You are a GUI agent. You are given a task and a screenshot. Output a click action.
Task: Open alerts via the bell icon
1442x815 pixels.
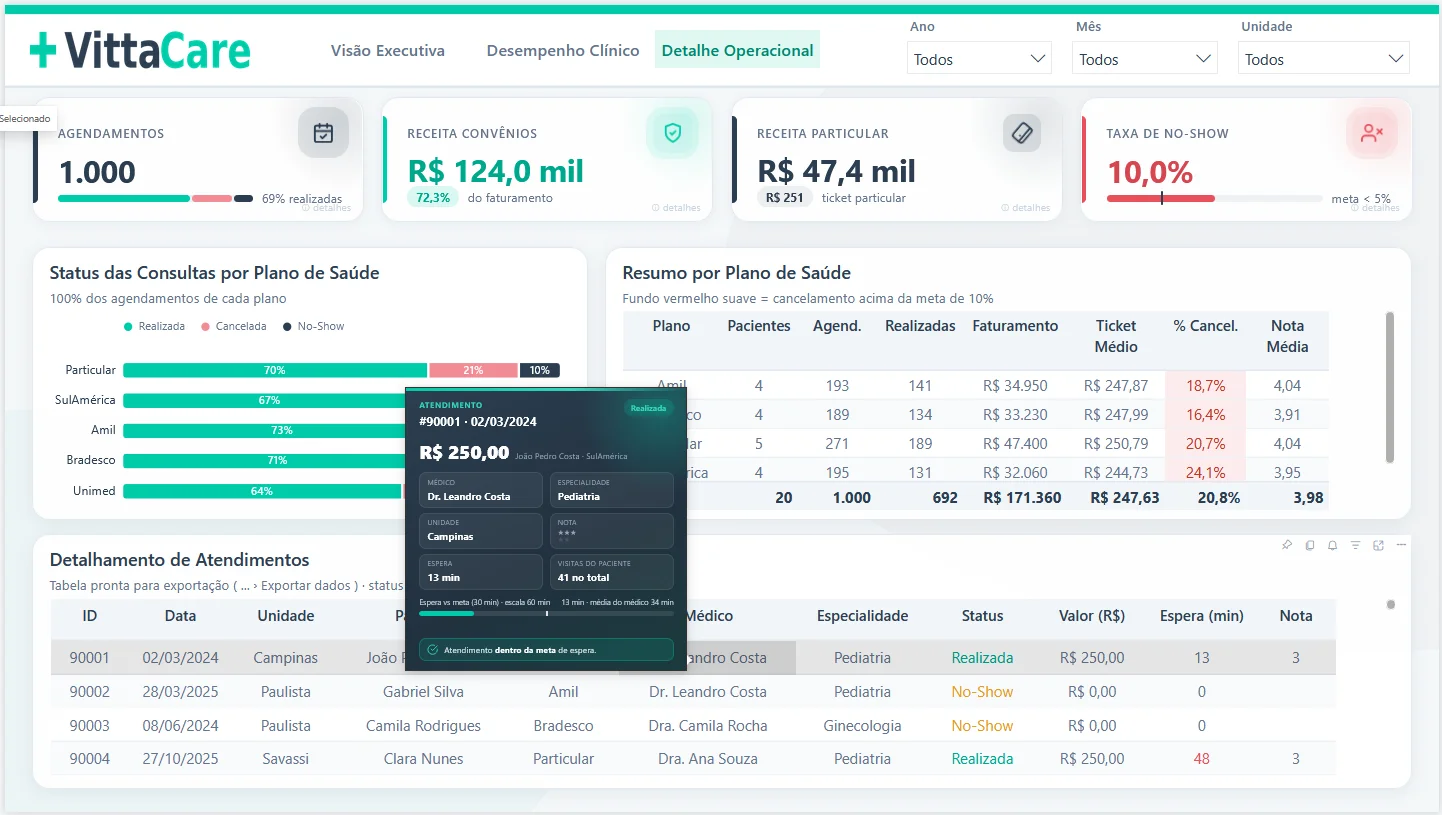[x=1333, y=545]
